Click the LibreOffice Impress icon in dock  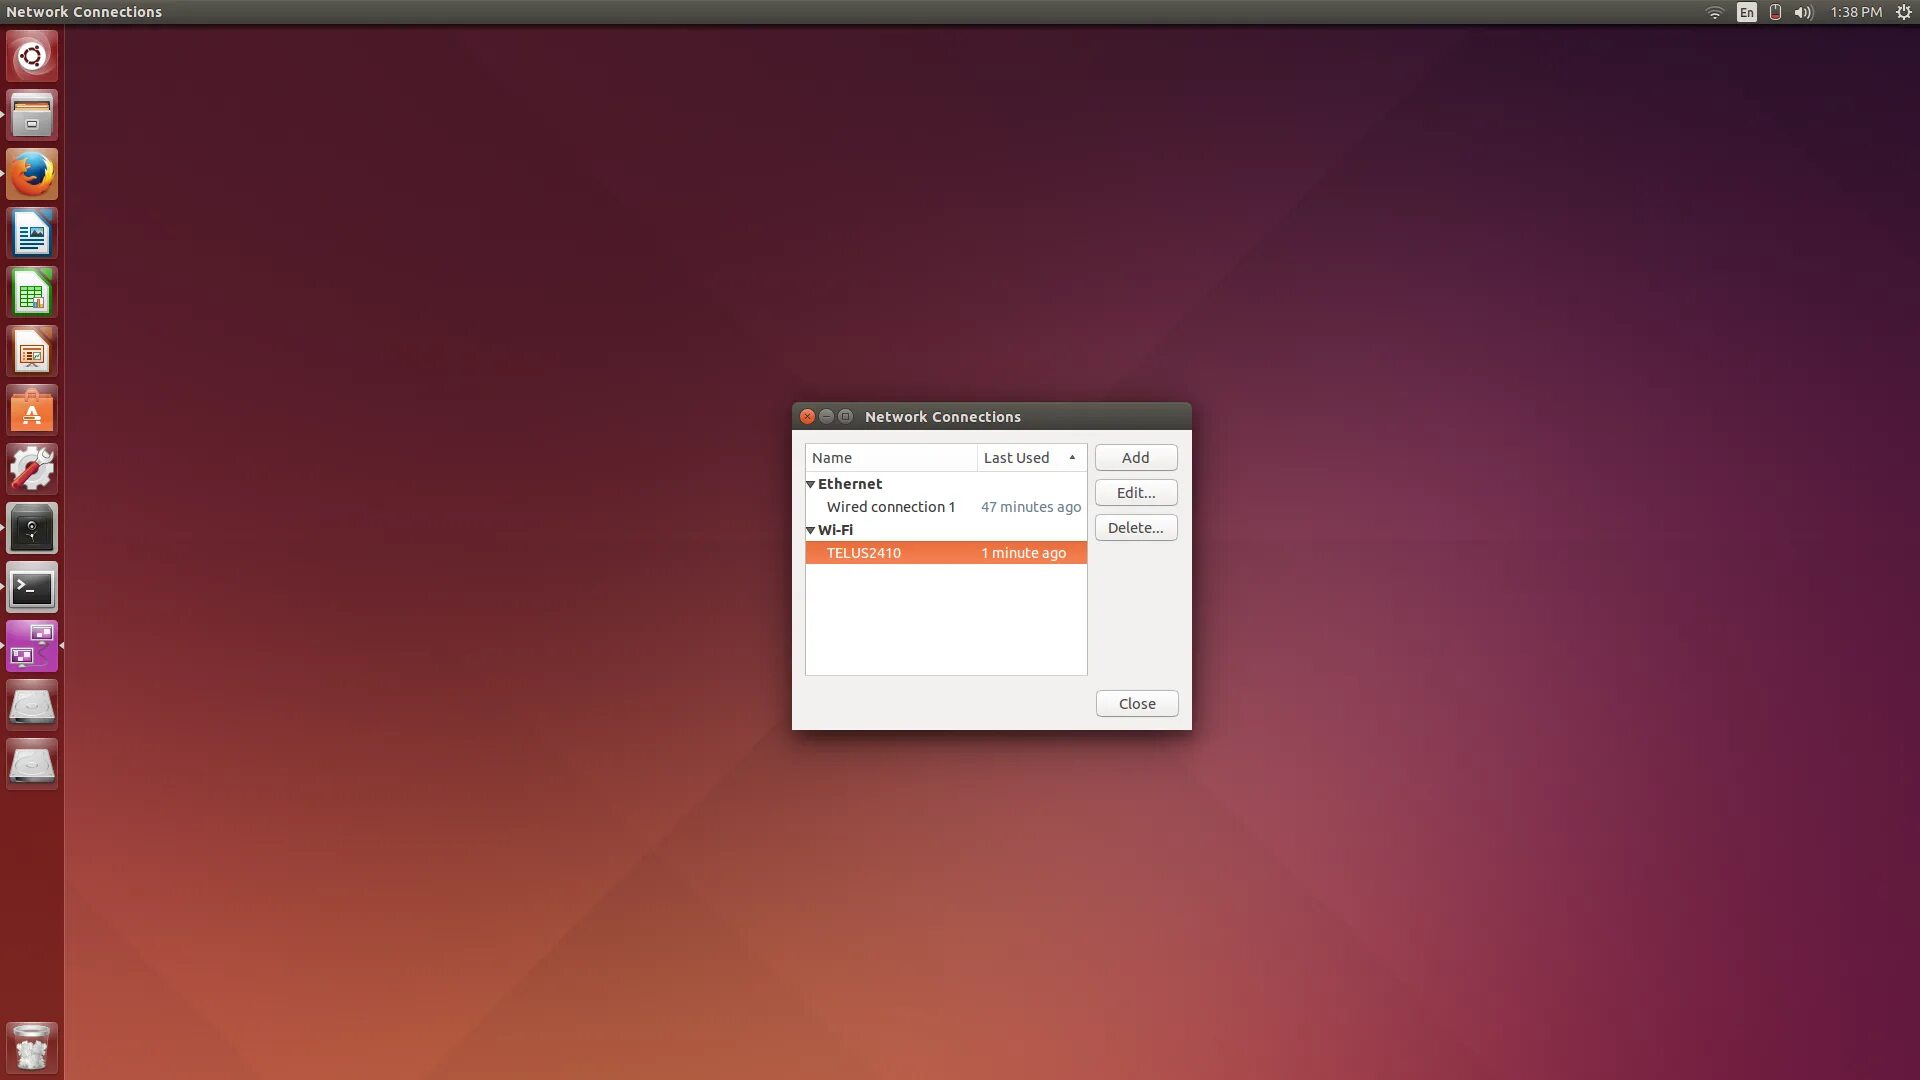click(33, 351)
